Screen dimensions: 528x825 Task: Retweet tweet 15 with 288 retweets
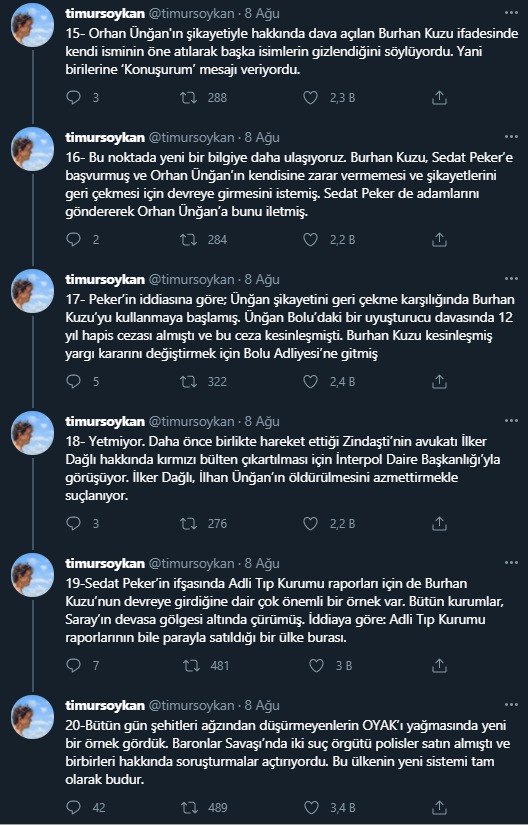pyautogui.click(x=188, y=97)
